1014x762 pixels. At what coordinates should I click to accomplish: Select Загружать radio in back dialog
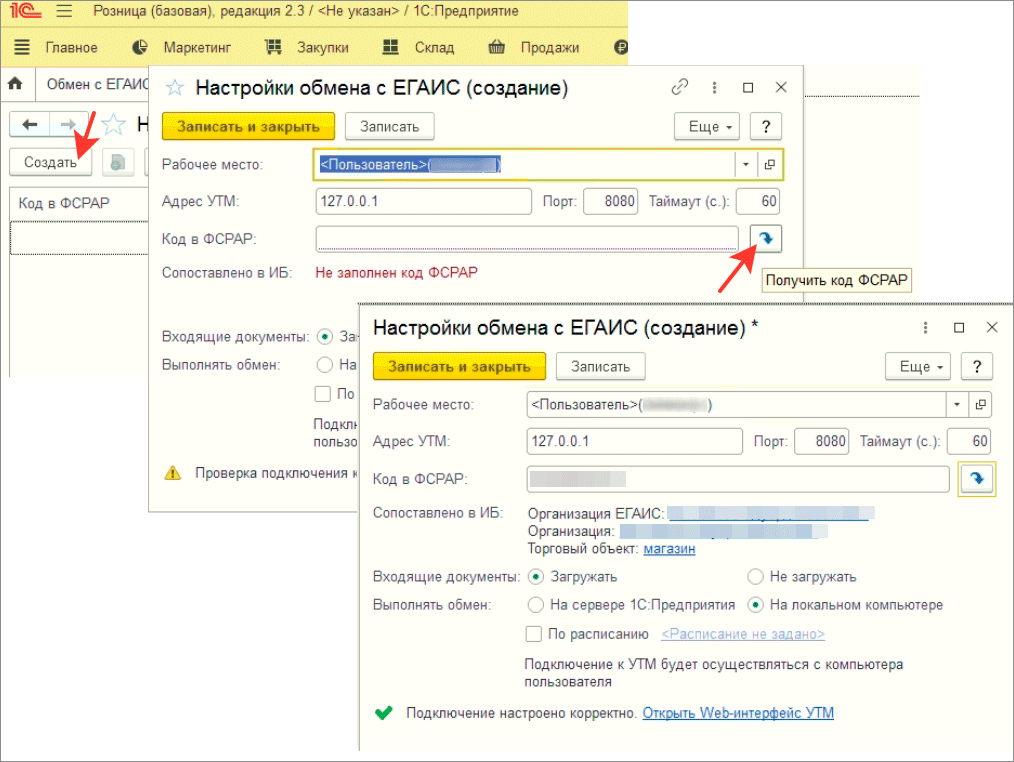325,337
